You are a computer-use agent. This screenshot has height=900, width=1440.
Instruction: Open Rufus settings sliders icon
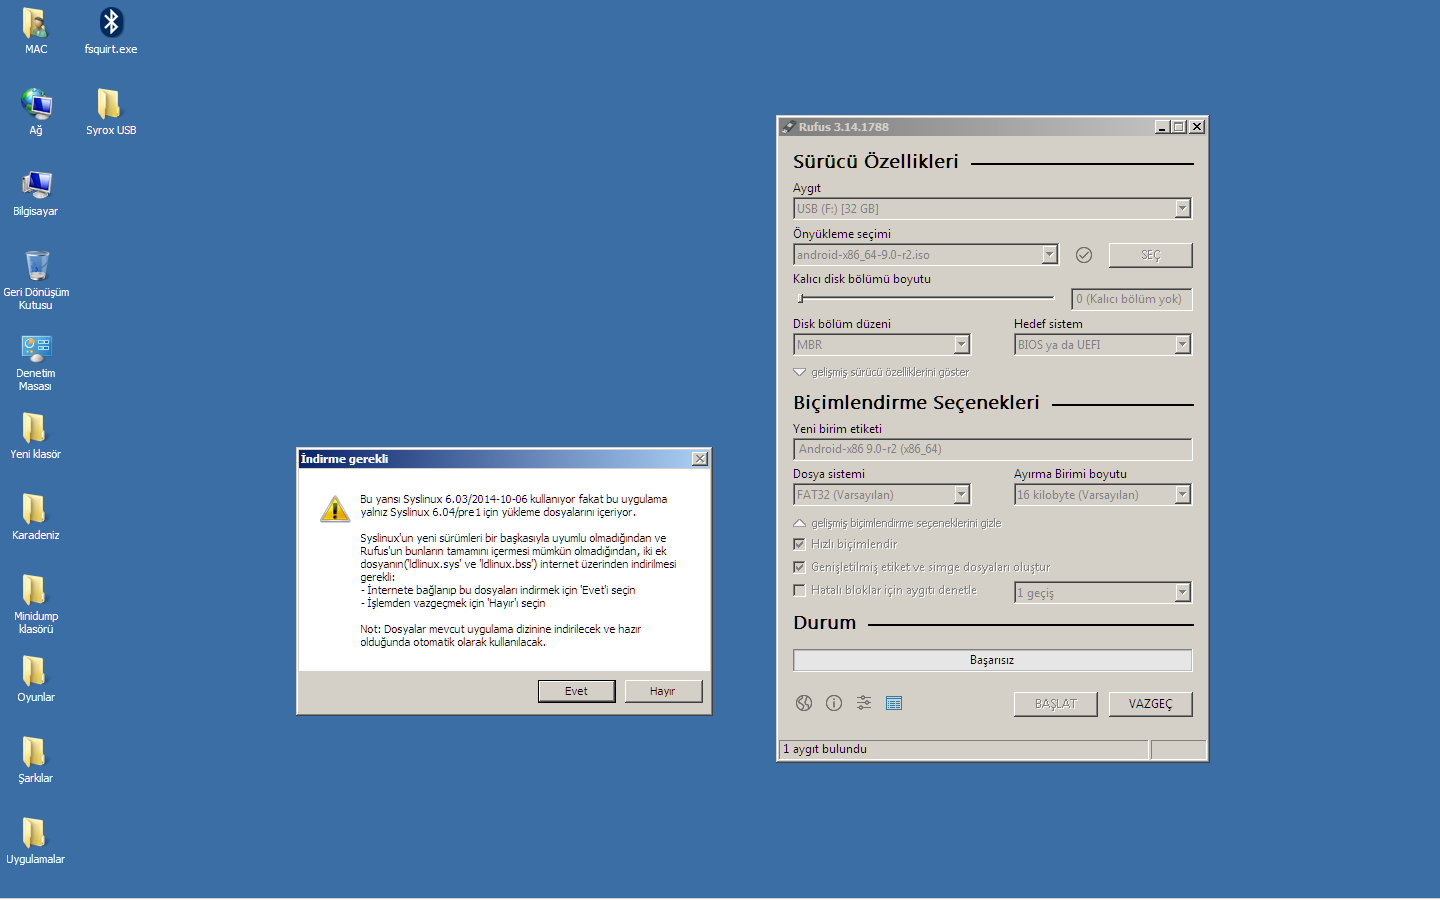(864, 703)
